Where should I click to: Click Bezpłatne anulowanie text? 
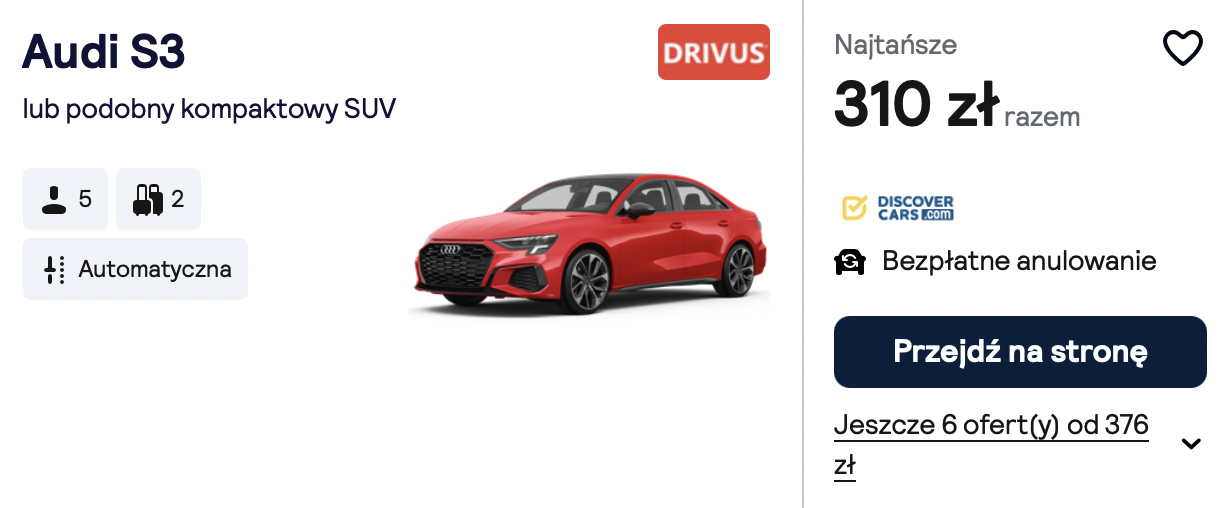pyautogui.click(x=1019, y=262)
